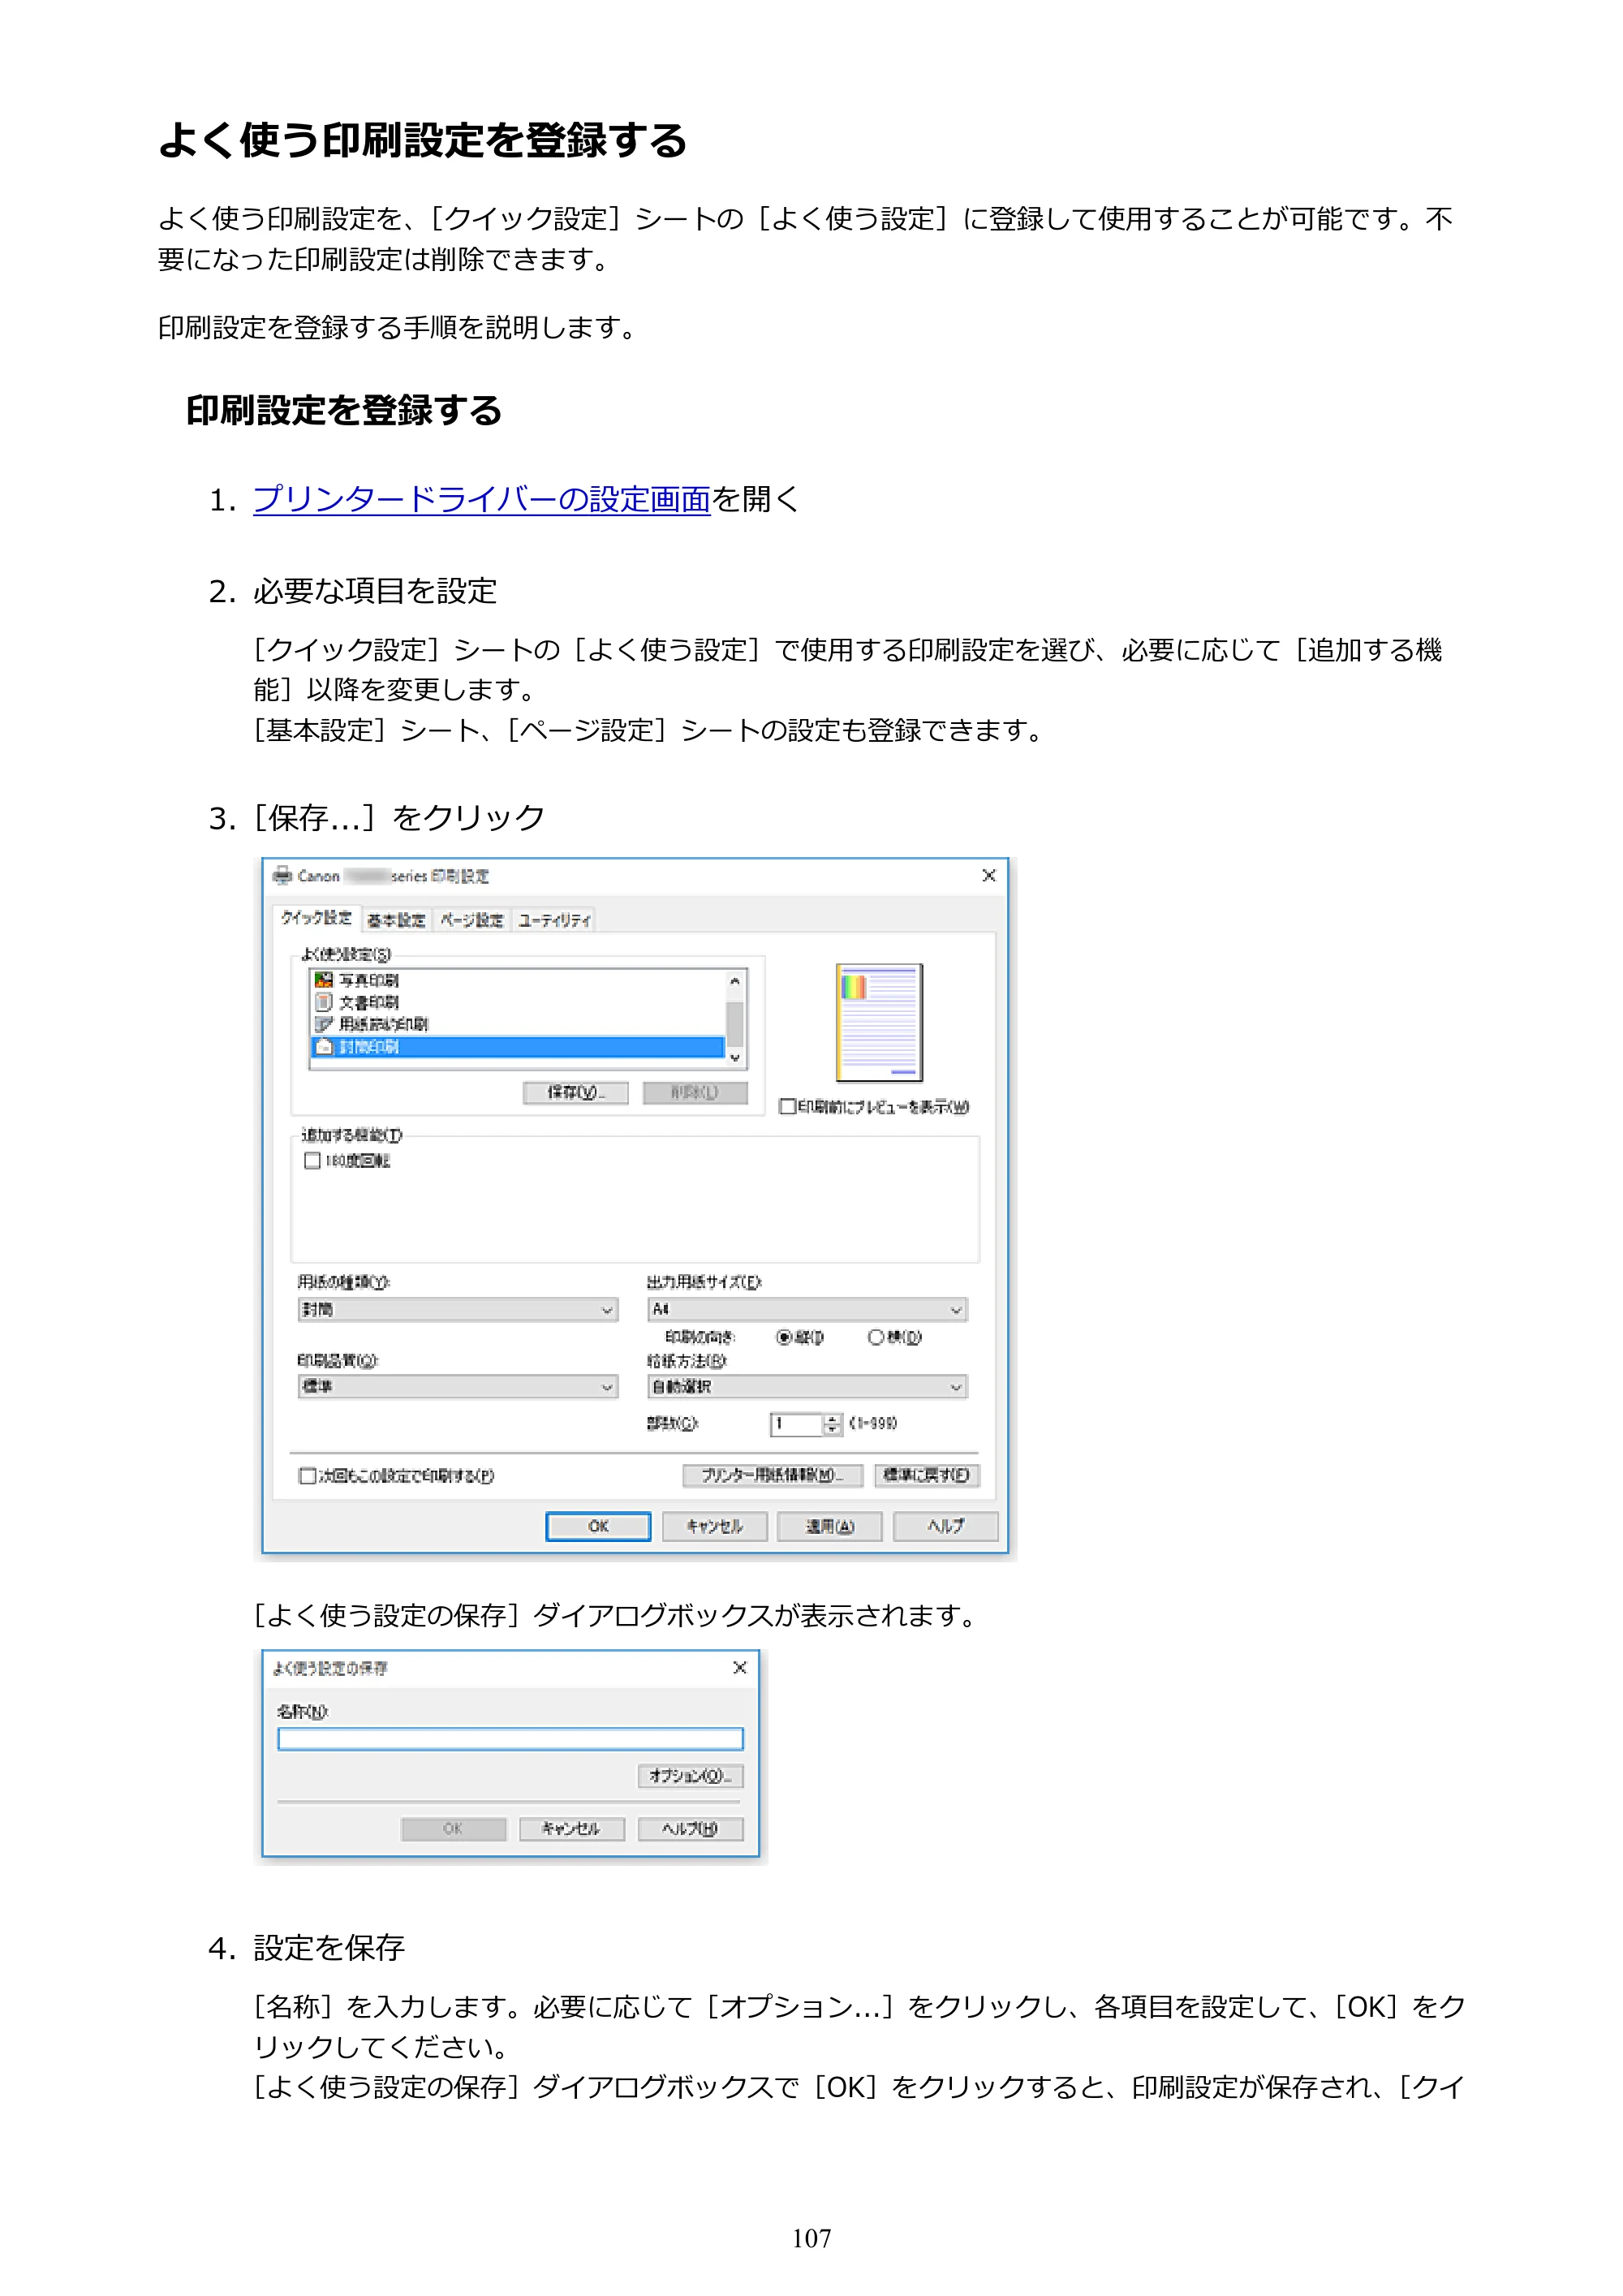Screen dimensions: 1623x2296
Task: Select the 用紙節約印刷 list entry text
Action: pos(383,1024)
